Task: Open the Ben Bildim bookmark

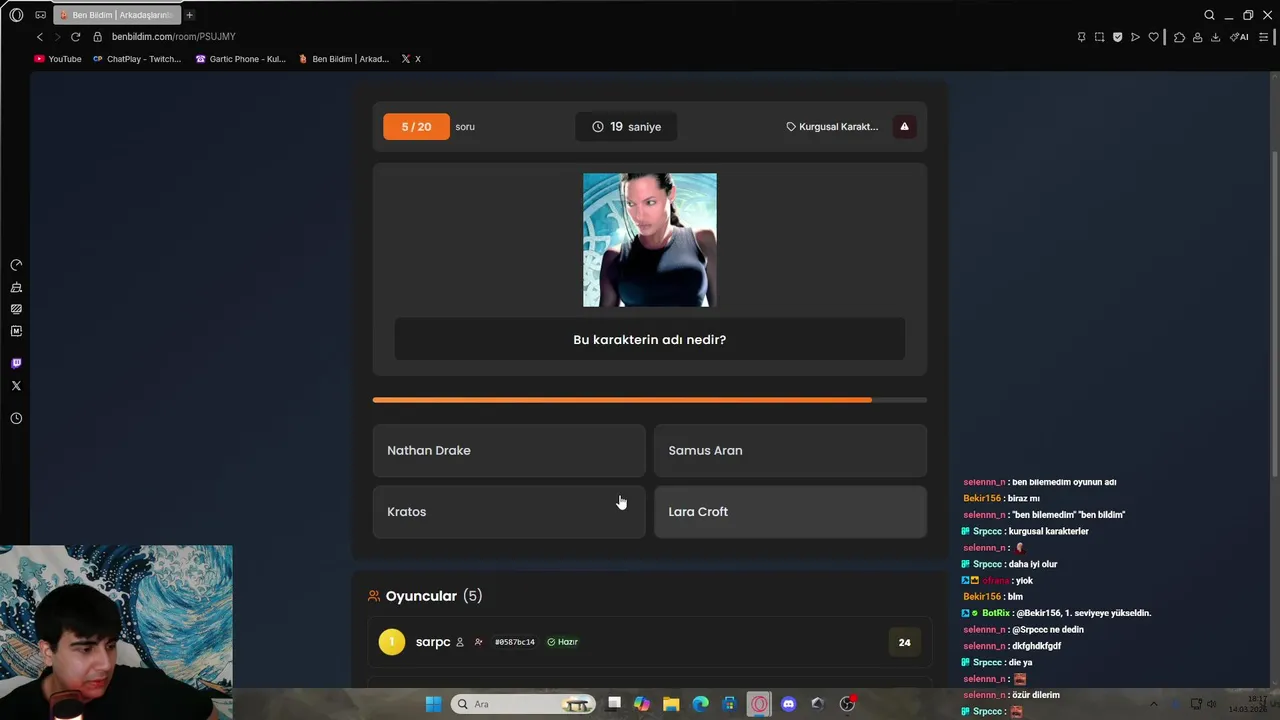Action: (x=344, y=59)
